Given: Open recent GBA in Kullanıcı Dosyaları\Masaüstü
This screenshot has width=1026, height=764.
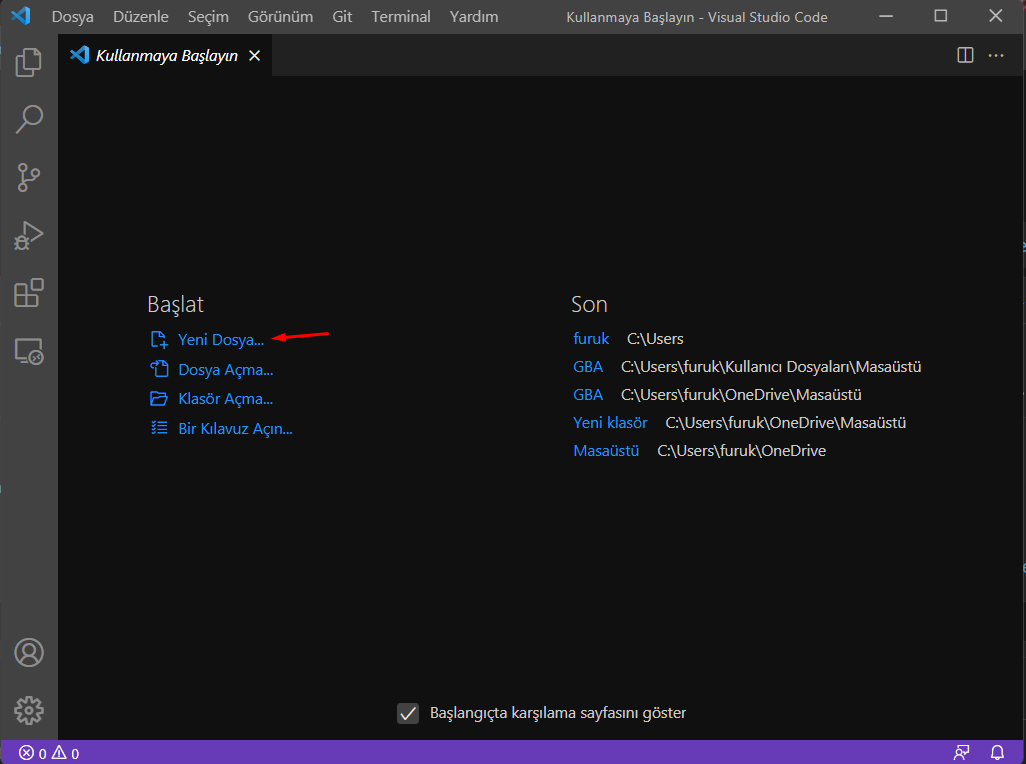Looking at the screenshot, I should coord(588,366).
